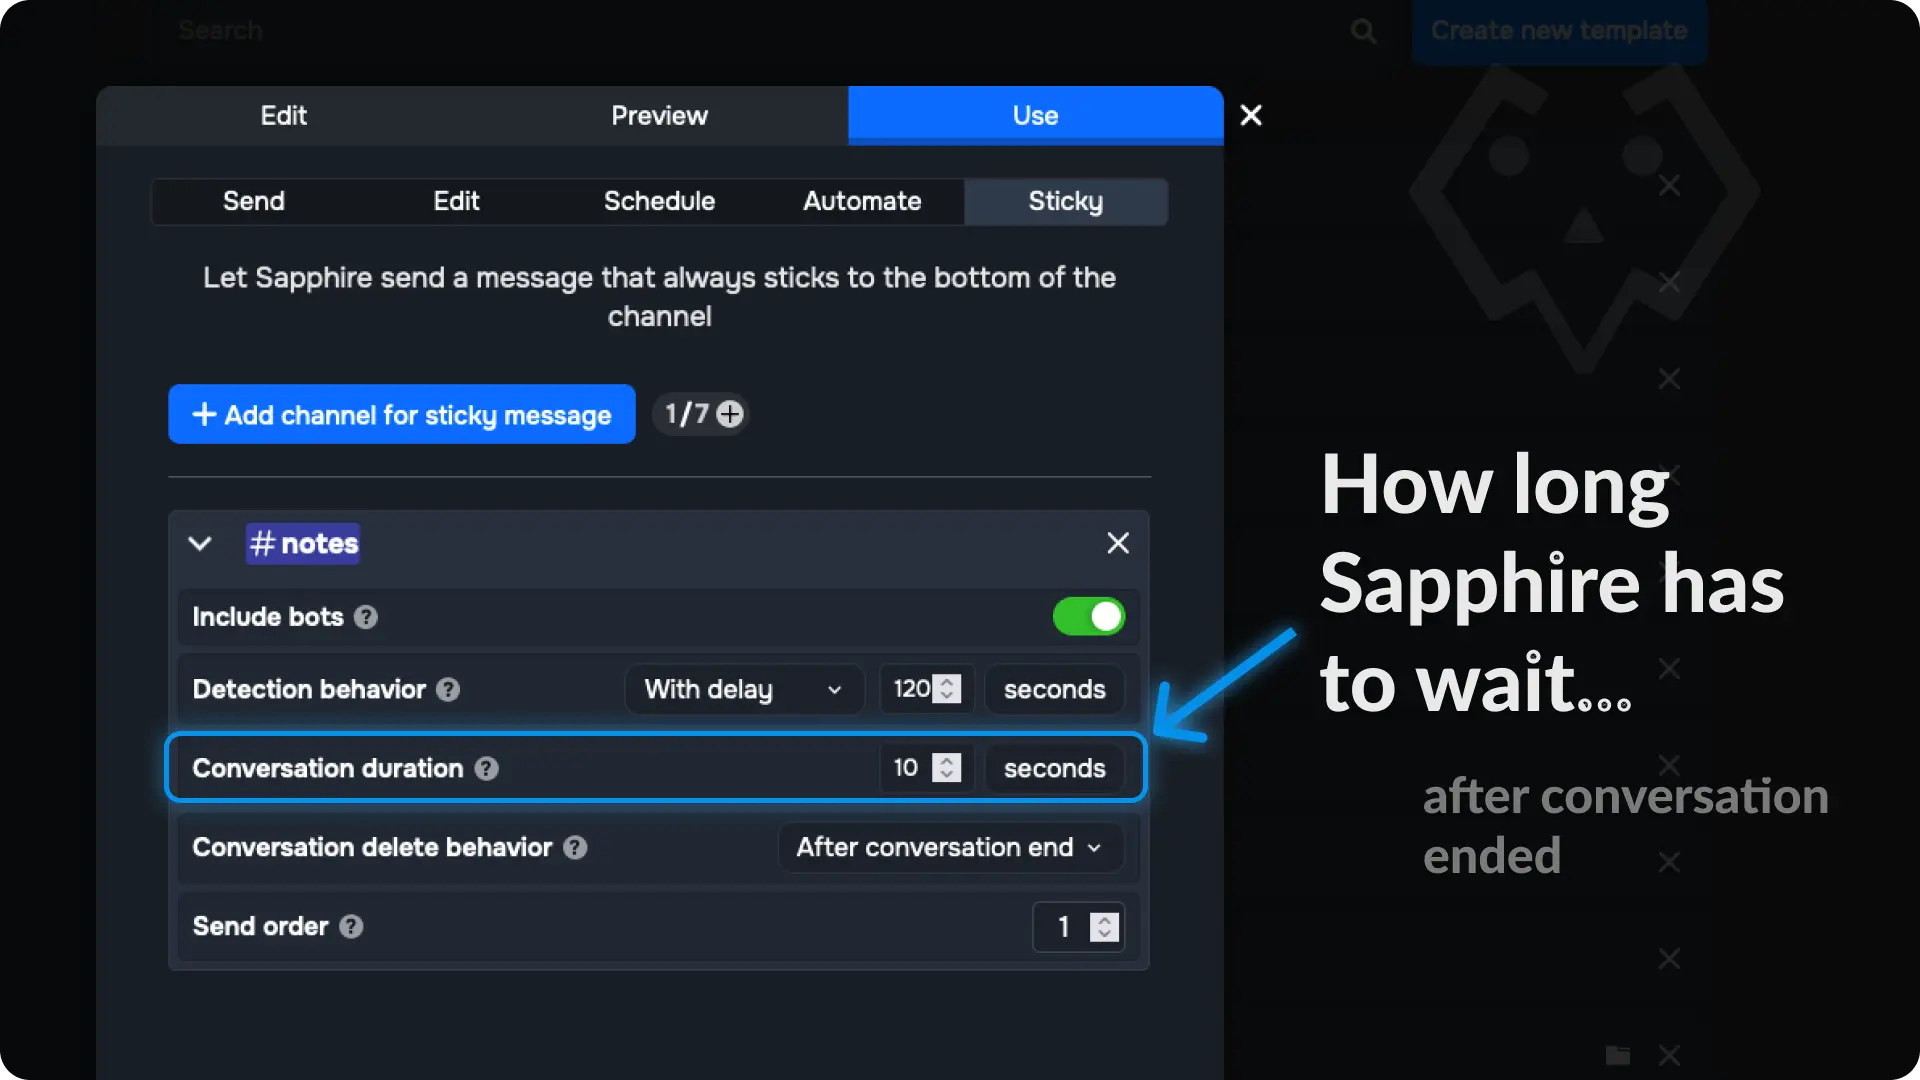The image size is (1920, 1080).
Task: Click Create new template button
Action: (1559, 31)
